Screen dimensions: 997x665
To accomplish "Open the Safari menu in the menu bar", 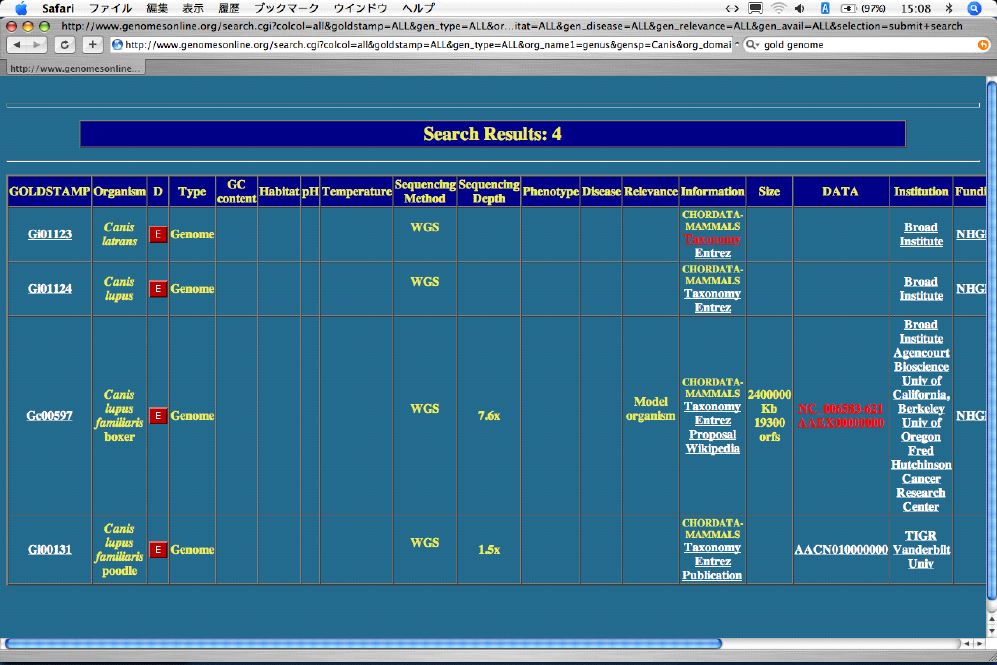I will [x=58, y=8].
